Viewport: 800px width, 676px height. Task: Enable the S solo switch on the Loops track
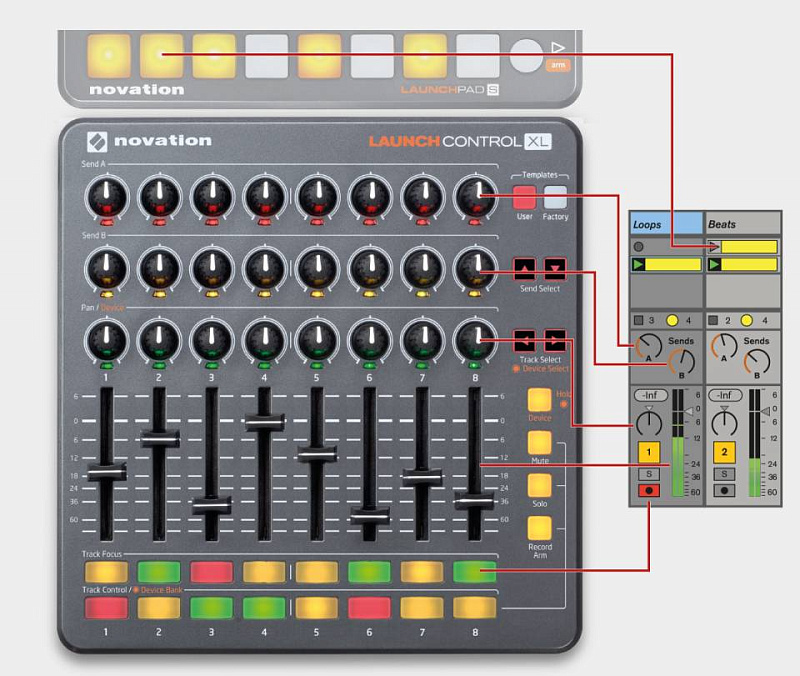click(649, 472)
